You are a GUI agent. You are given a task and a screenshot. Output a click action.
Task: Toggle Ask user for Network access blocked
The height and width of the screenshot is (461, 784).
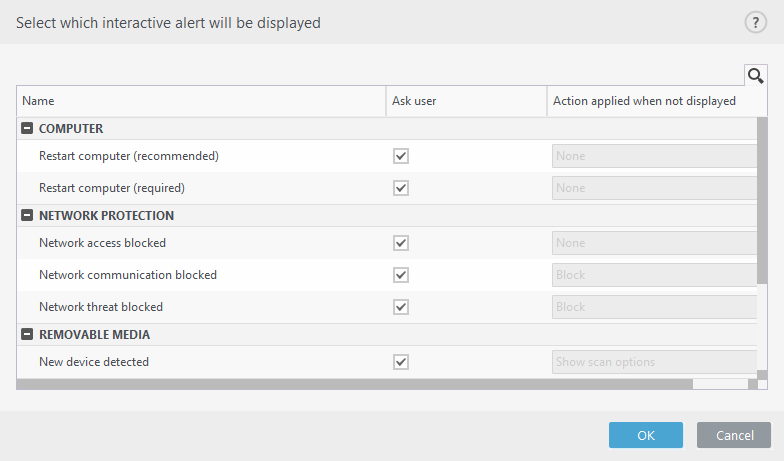click(x=400, y=243)
